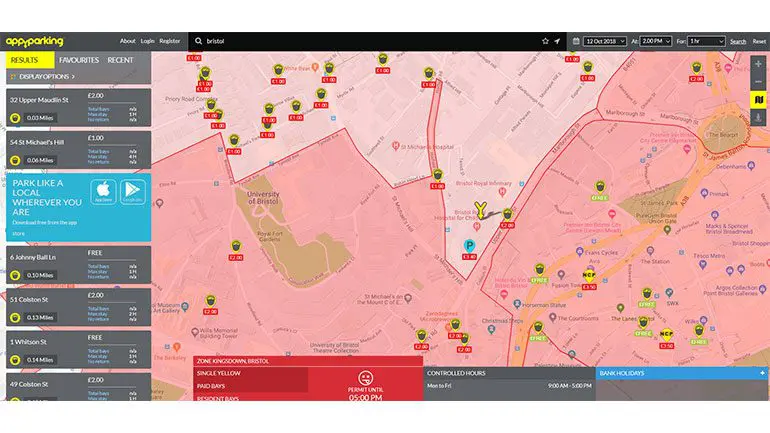Switch to Favourites tab

click(x=79, y=60)
